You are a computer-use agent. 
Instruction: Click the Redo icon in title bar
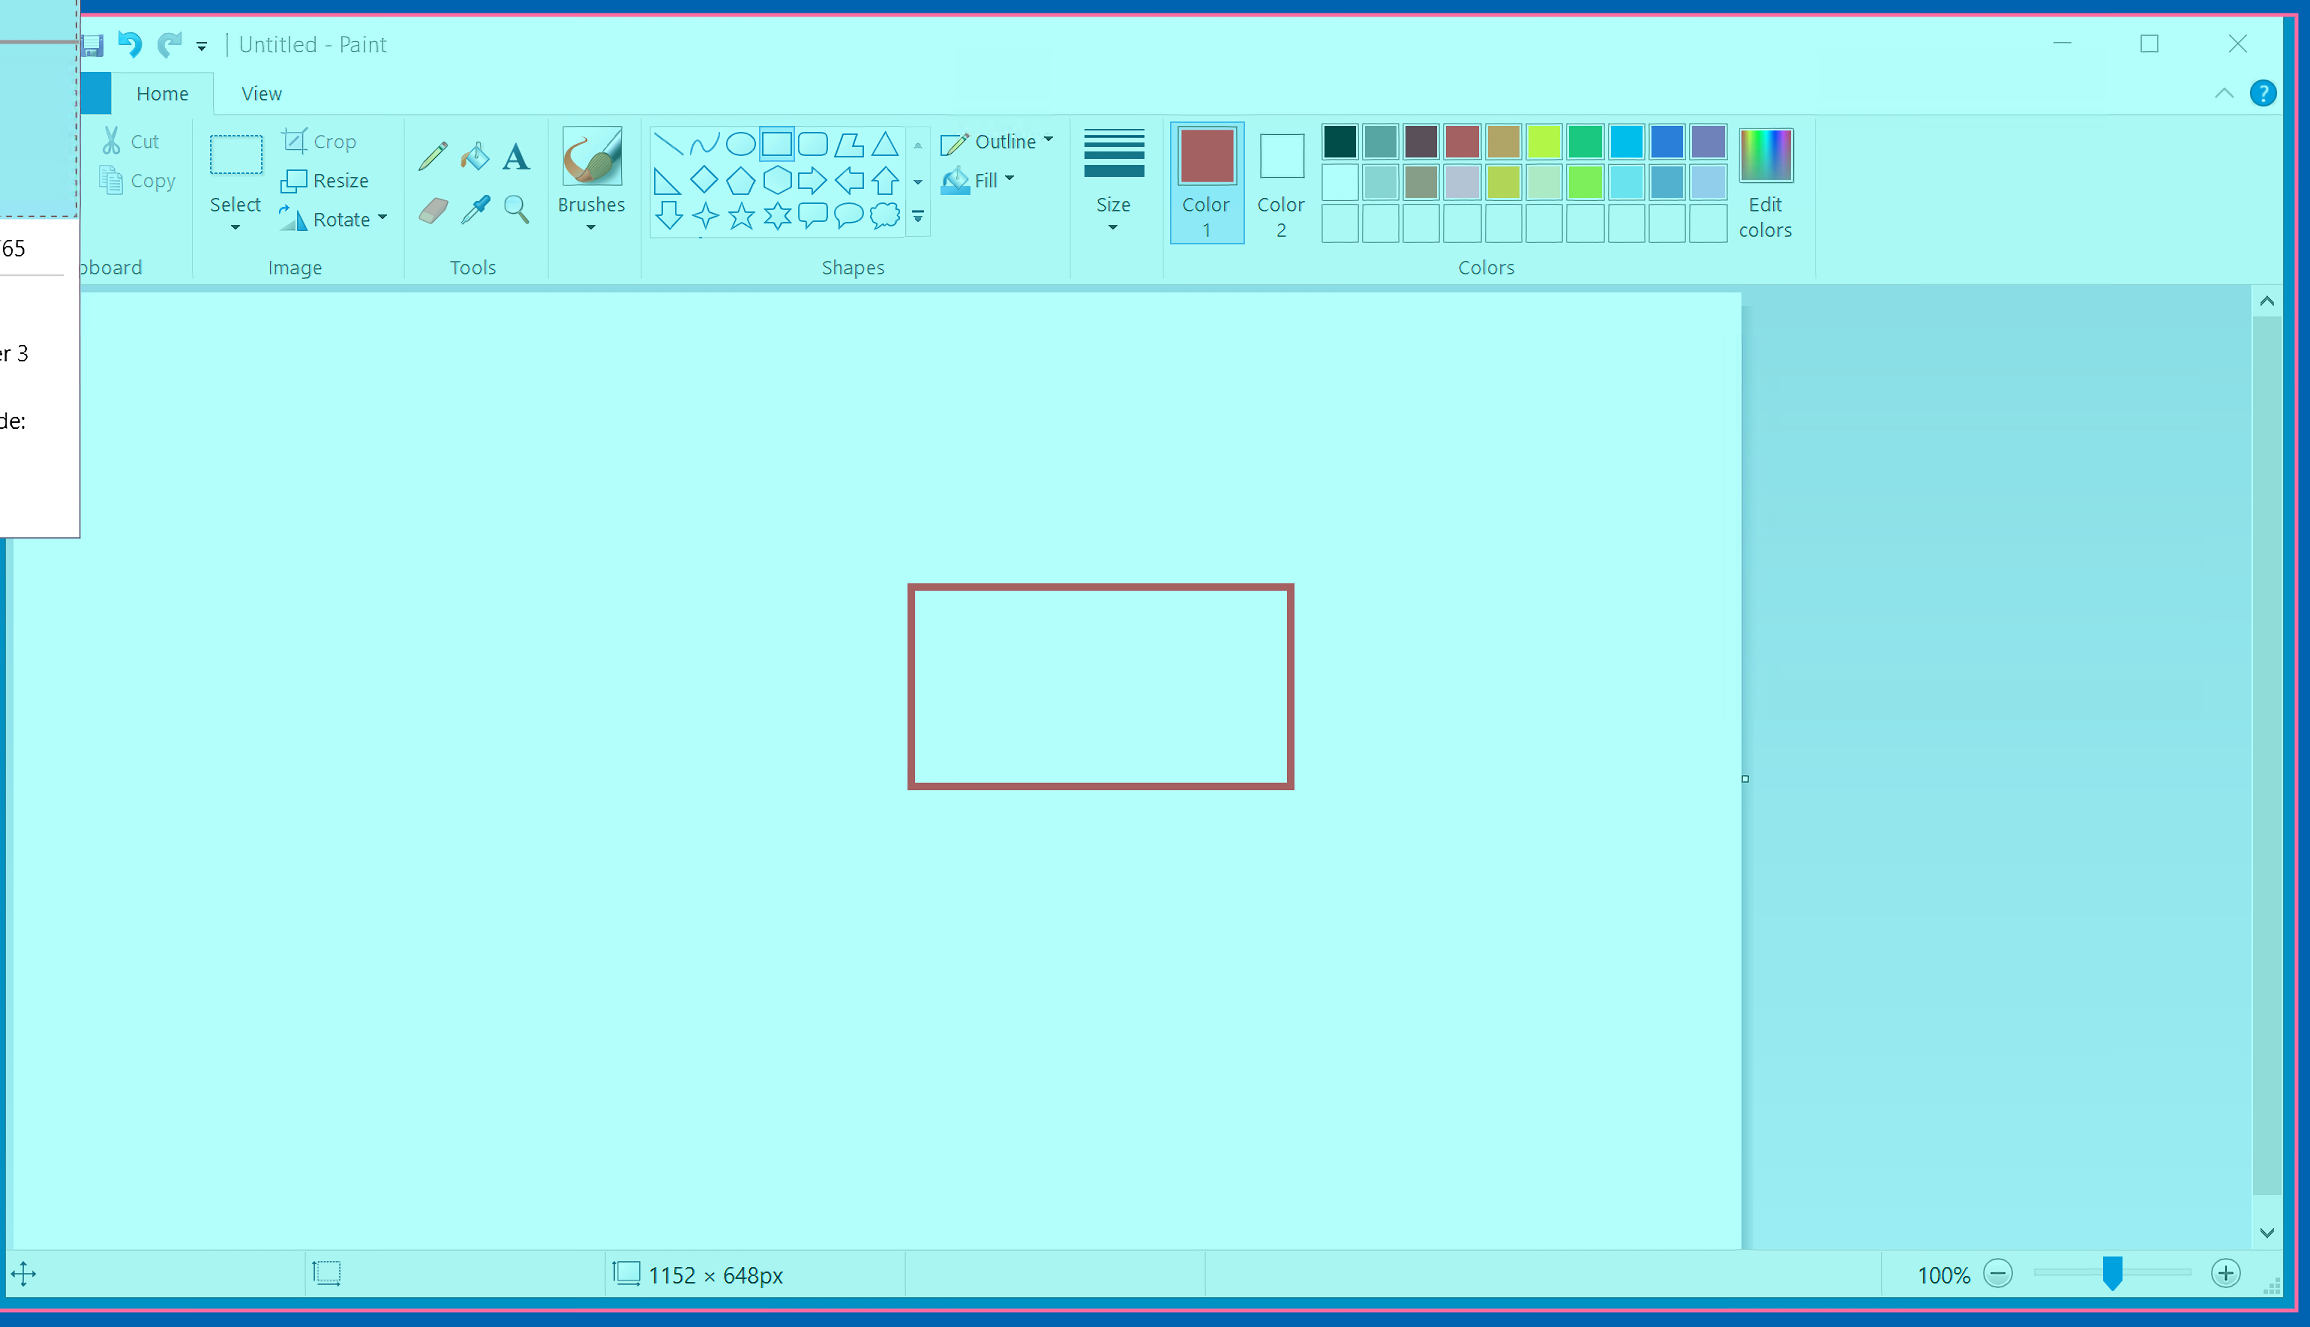170,44
